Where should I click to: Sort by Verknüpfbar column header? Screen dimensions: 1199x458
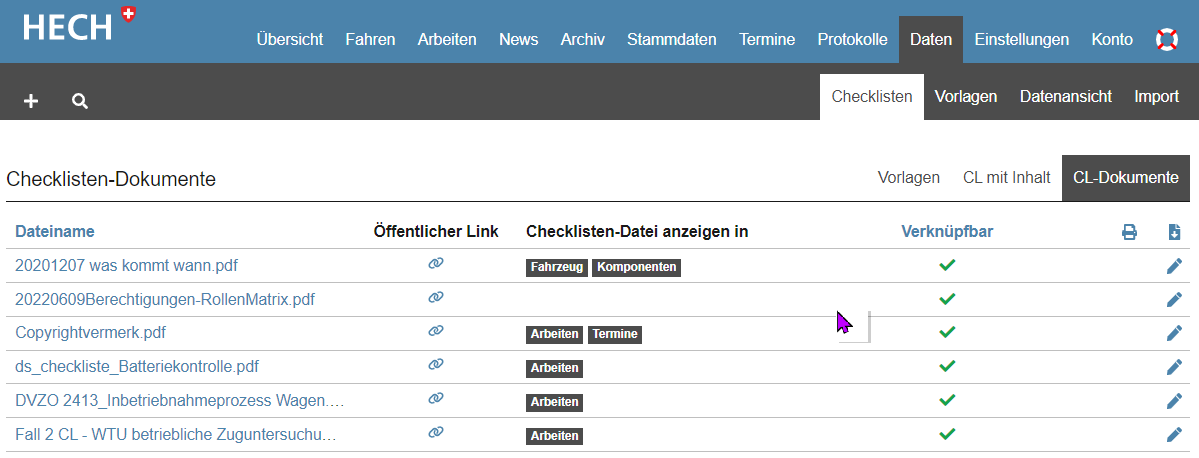coord(947,232)
